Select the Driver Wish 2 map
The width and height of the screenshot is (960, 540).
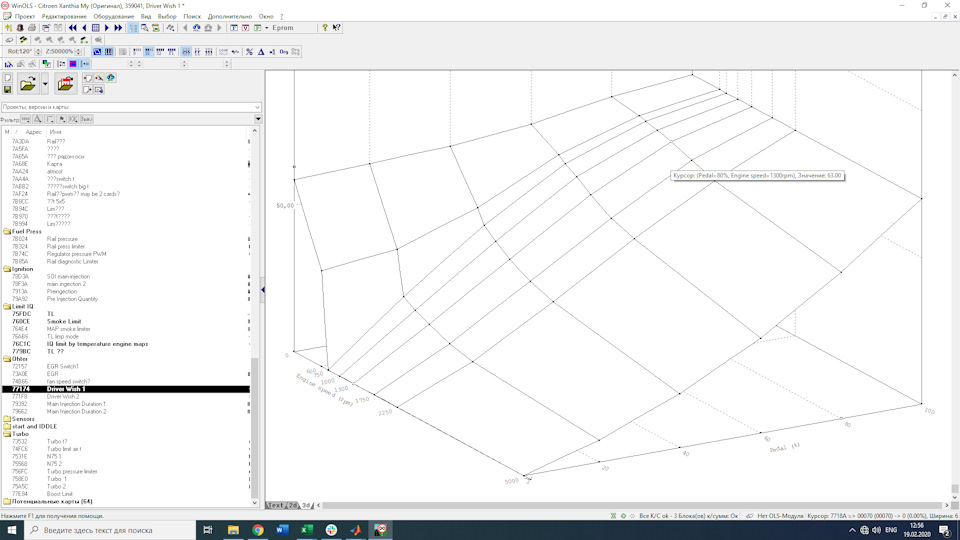(x=63, y=397)
